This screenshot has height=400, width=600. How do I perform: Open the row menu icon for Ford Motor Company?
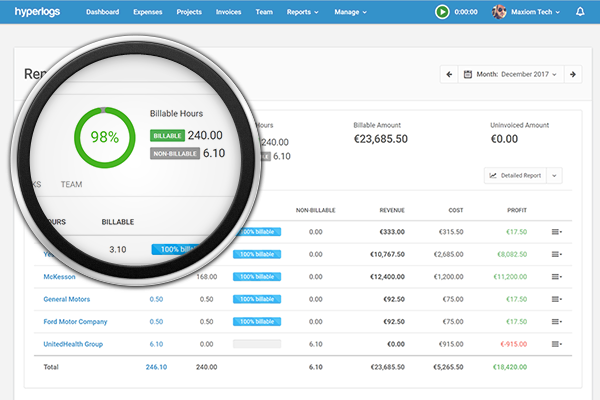[557, 322]
